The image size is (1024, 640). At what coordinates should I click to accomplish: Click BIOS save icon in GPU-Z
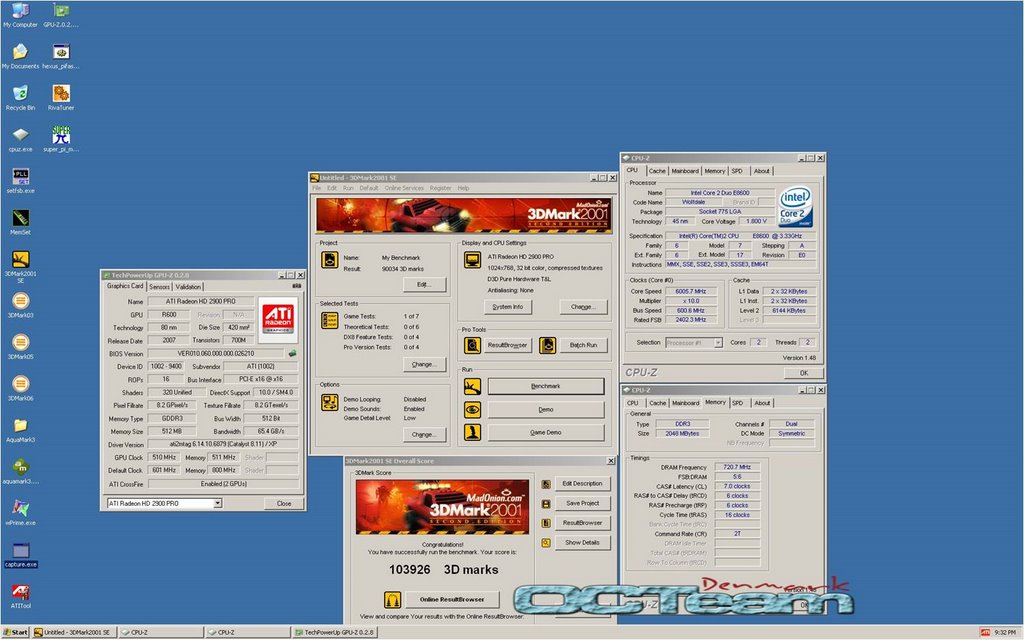[293, 353]
